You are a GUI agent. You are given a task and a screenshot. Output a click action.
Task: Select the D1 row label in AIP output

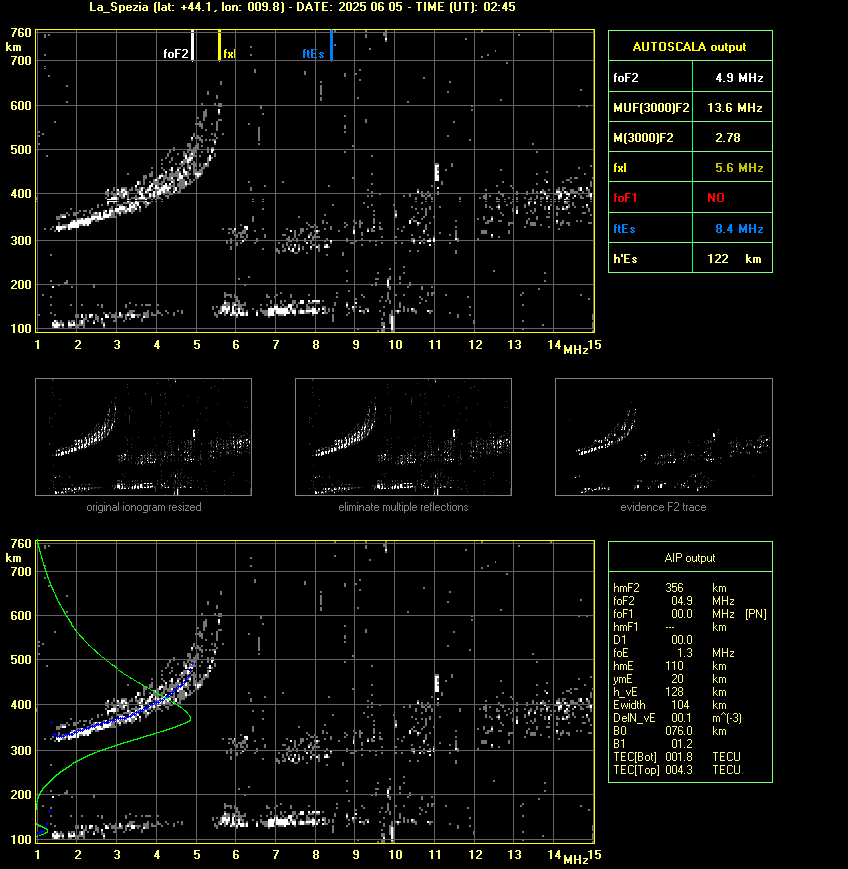(x=620, y=640)
